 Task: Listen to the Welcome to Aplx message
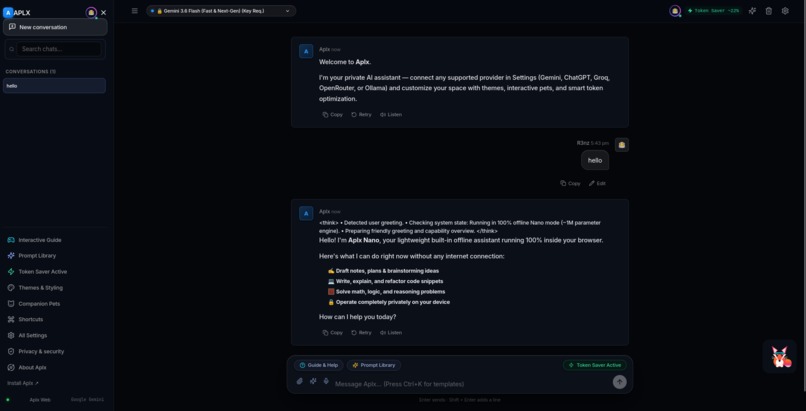click(x=391, y=115)
